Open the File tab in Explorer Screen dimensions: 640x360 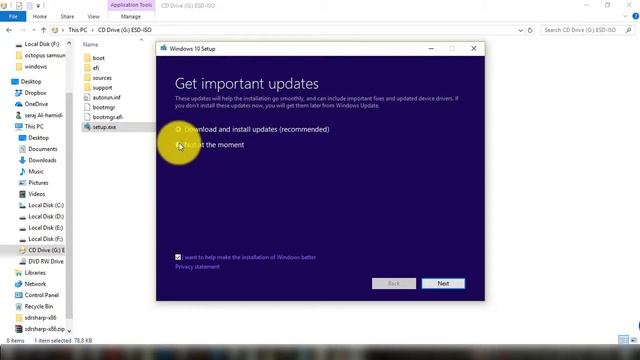pyautogui.click(x=13, y=16)
